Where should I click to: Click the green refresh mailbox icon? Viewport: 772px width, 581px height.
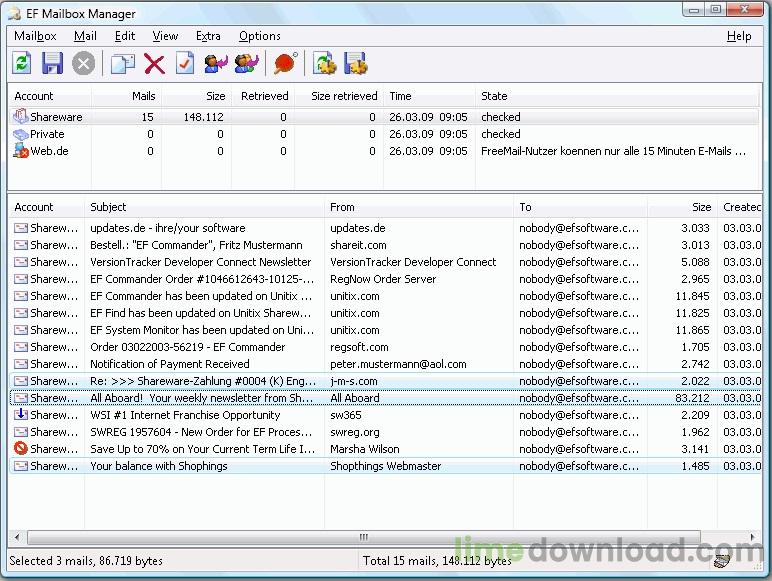22,64
